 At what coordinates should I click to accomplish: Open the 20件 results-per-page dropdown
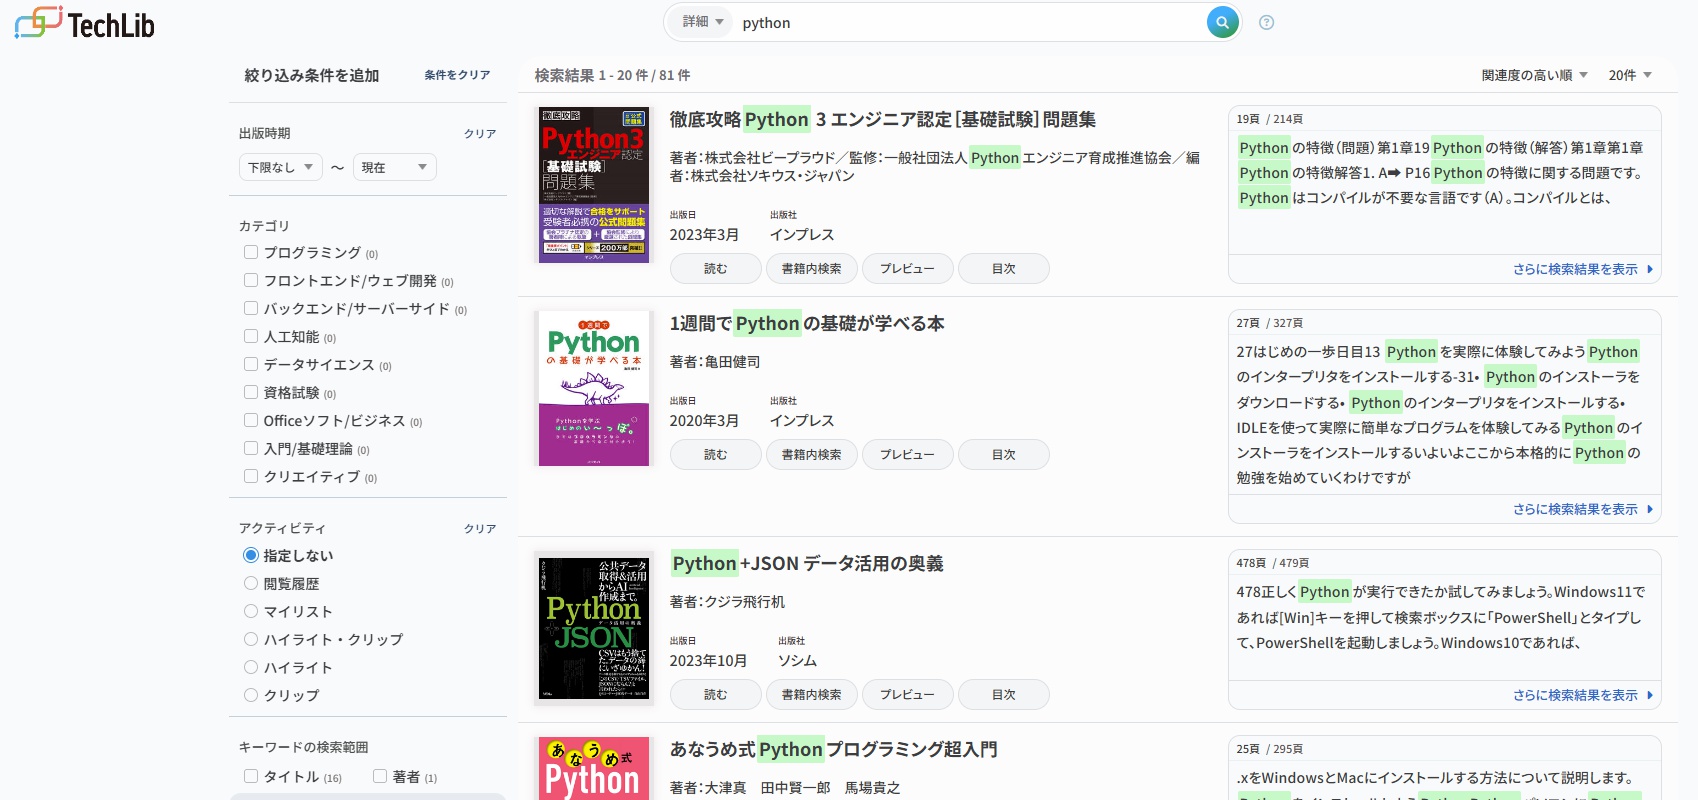point(1629,75)
